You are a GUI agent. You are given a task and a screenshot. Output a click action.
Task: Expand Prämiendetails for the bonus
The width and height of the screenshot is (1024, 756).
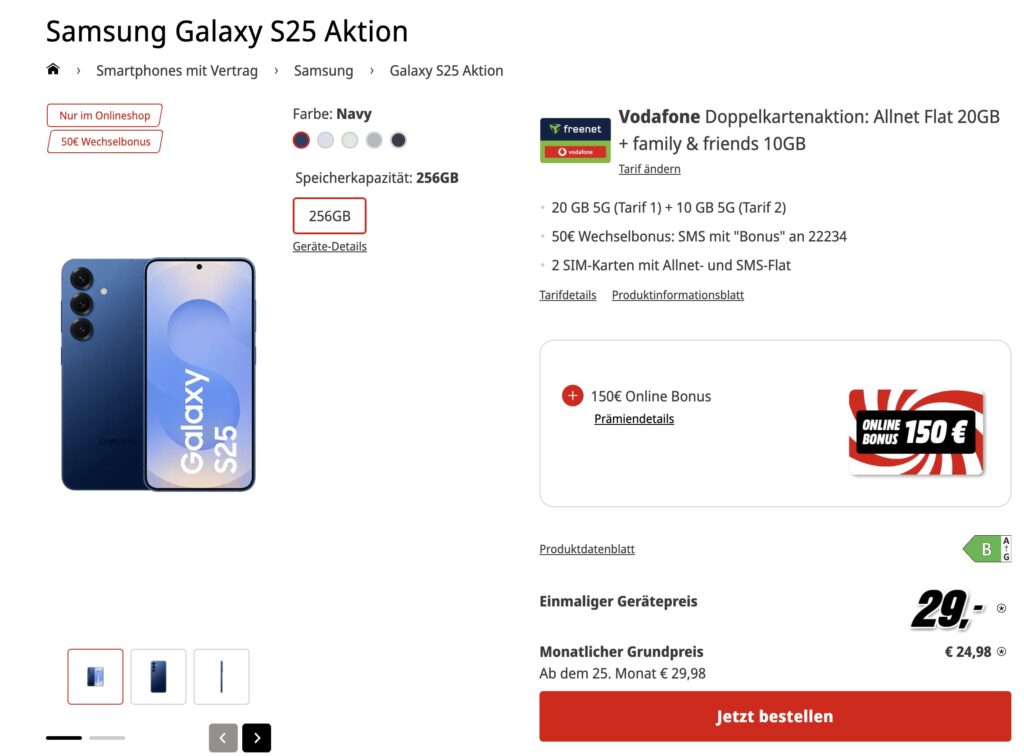[x=634, y=419]
